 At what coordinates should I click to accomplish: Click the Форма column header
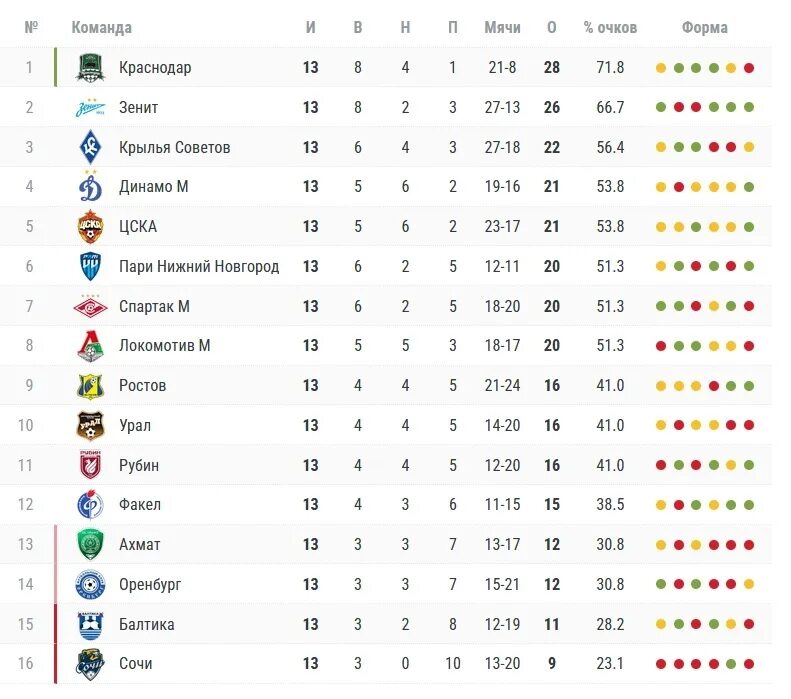(x=705, y=28)
